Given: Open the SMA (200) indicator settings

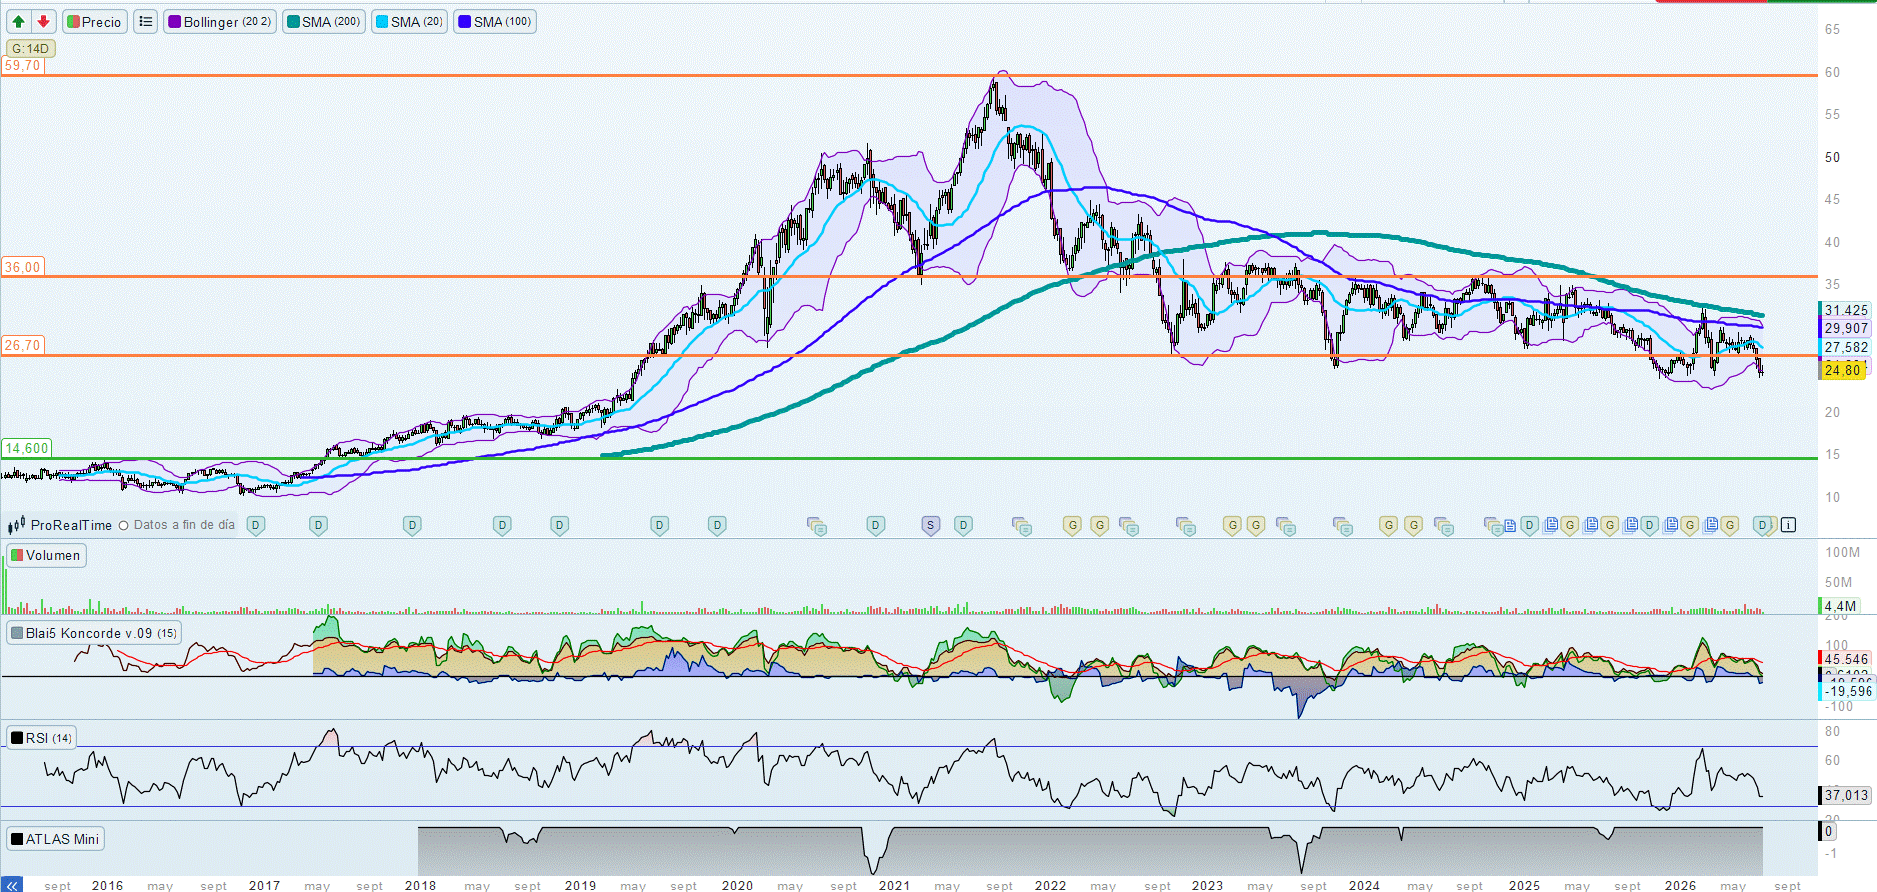Looking at the screenshot, I should [x=324, y=21].
